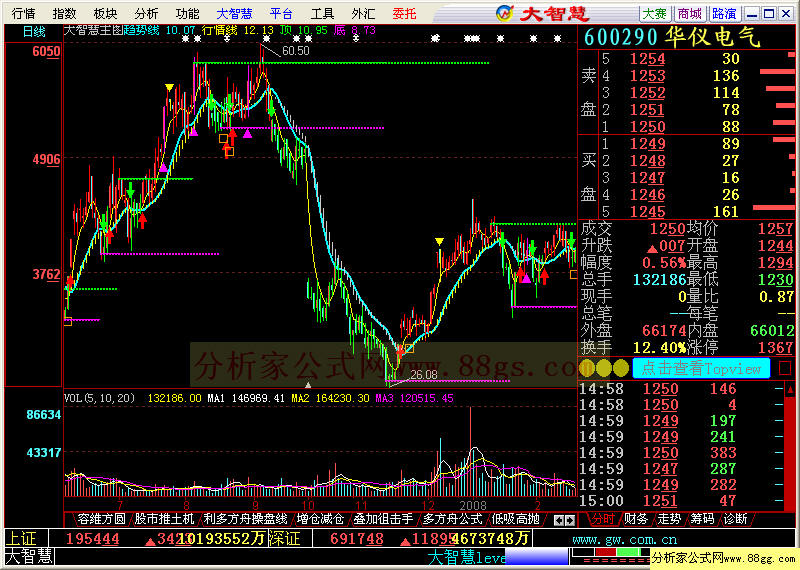Click buy level 5 price 1245
800x570 pixels.
pos(647,211)
